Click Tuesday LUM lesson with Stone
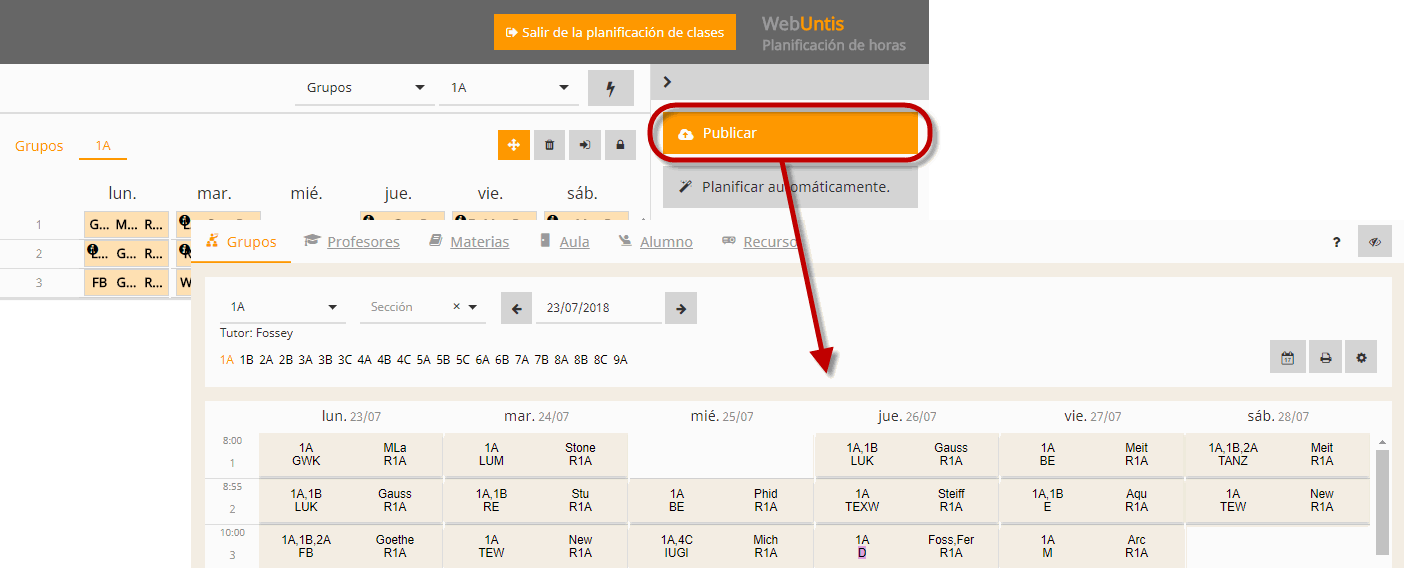The width and height of the screenshot is (1404, 568). coord(535,455)
